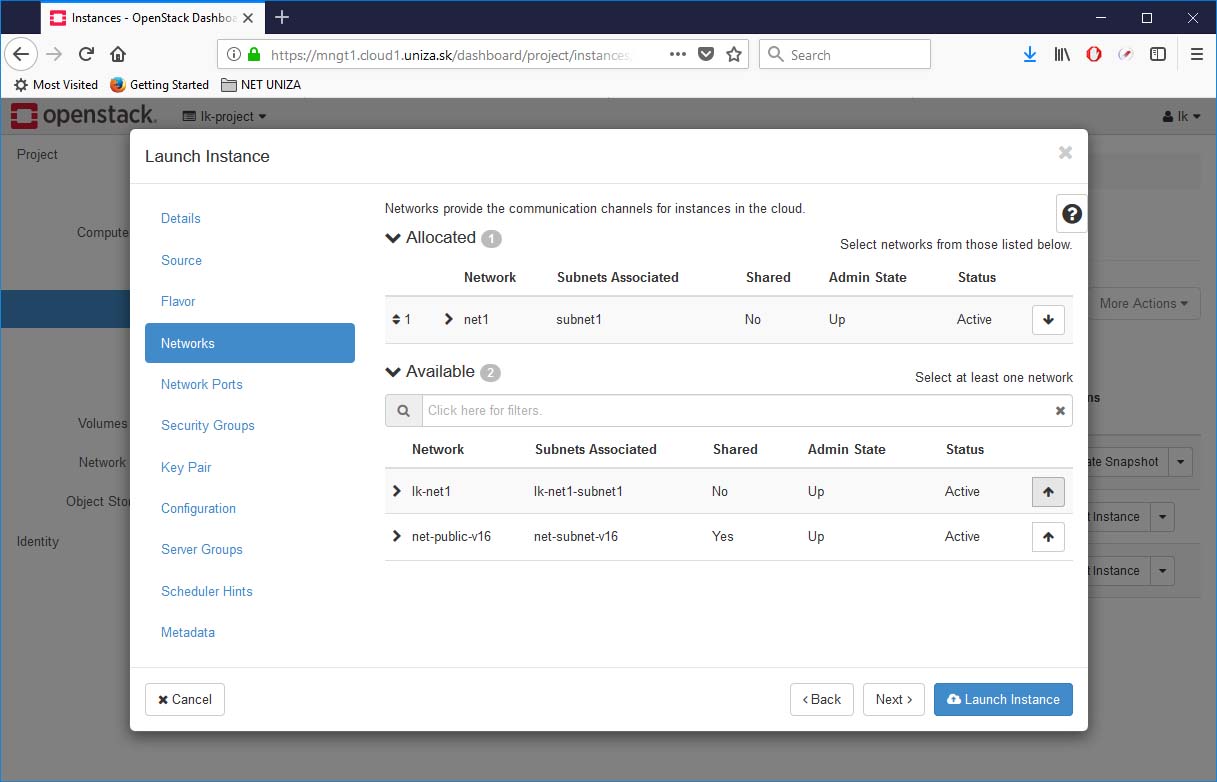Image resolution: width=1217 pixels, height=782 pixels.
Task: Open the NET UNIZA bookmarks folder
Action: (x=261, y=85)
